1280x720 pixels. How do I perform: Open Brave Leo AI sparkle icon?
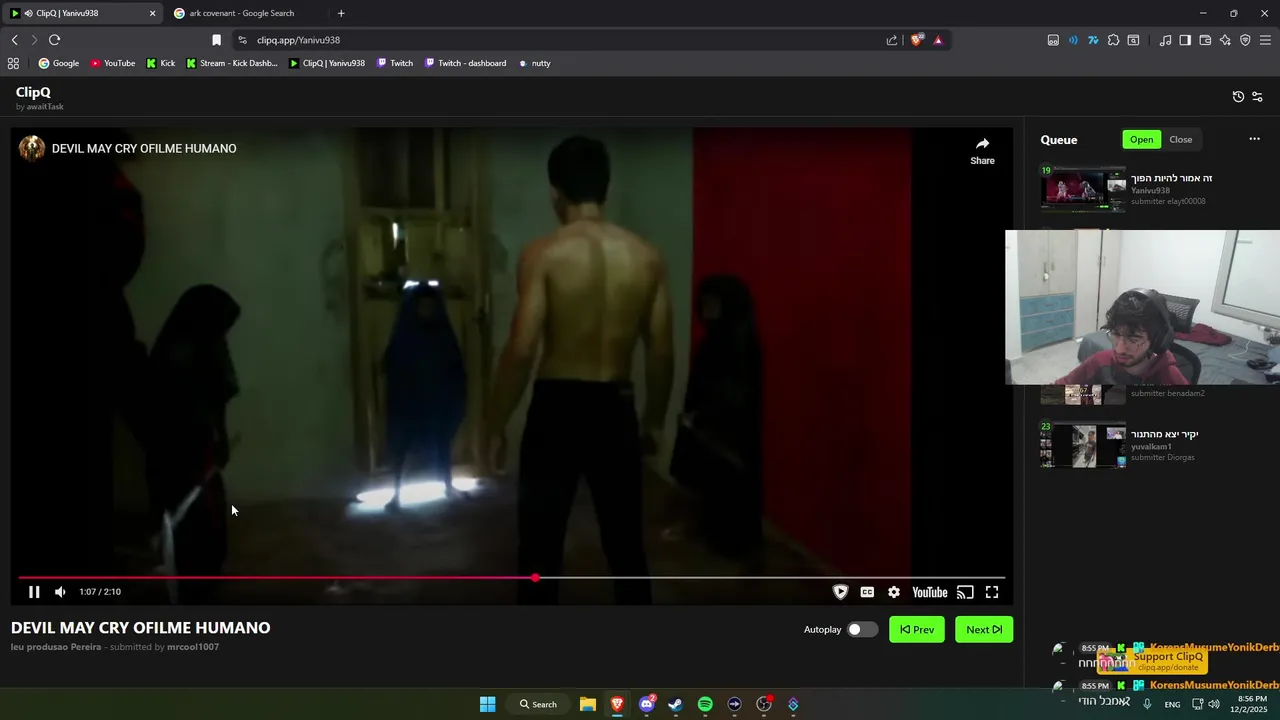[x=1225, y=40]
